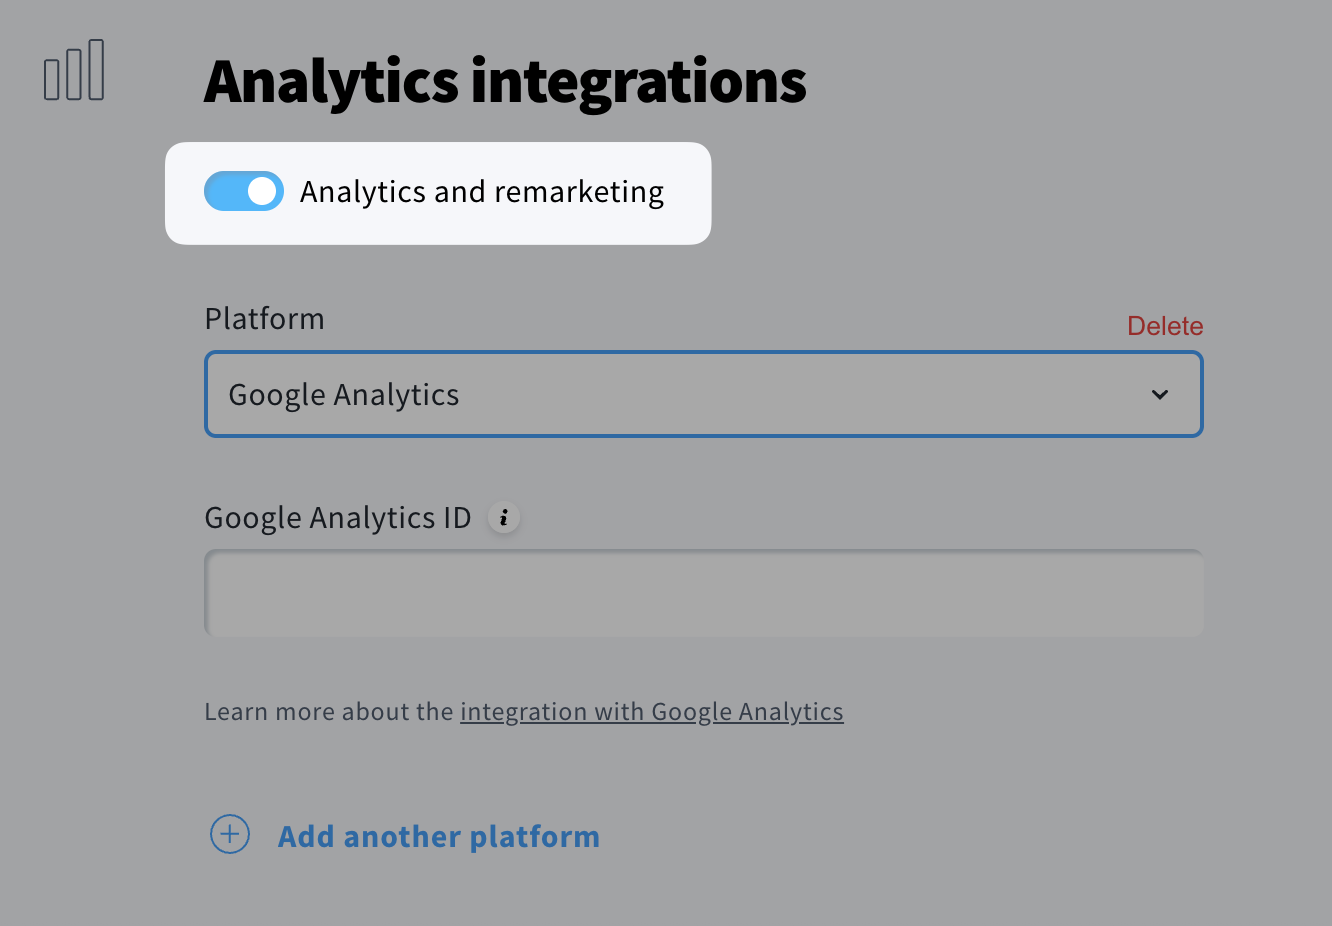Click the plus icon next to Add another platform

(x=229, y=834)
